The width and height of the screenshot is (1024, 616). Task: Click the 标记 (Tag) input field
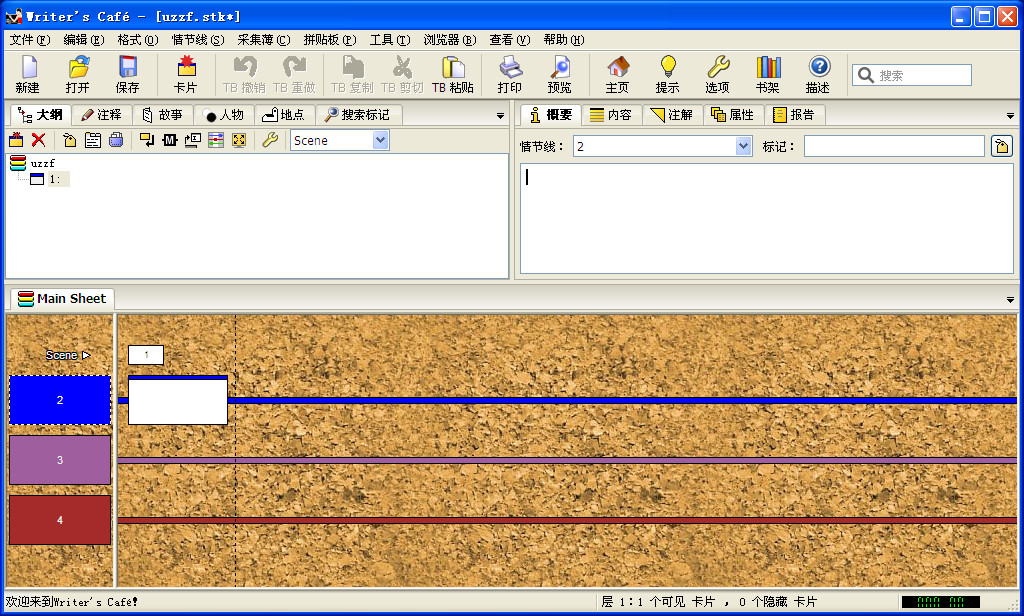[893, 146]
